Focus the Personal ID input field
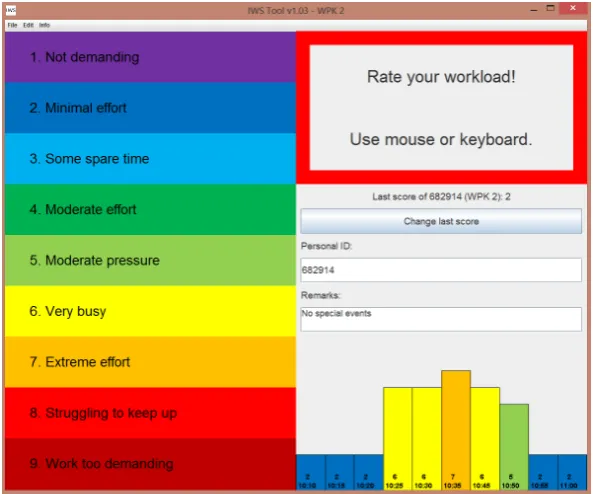593x494 pixels. click(441, 270)
